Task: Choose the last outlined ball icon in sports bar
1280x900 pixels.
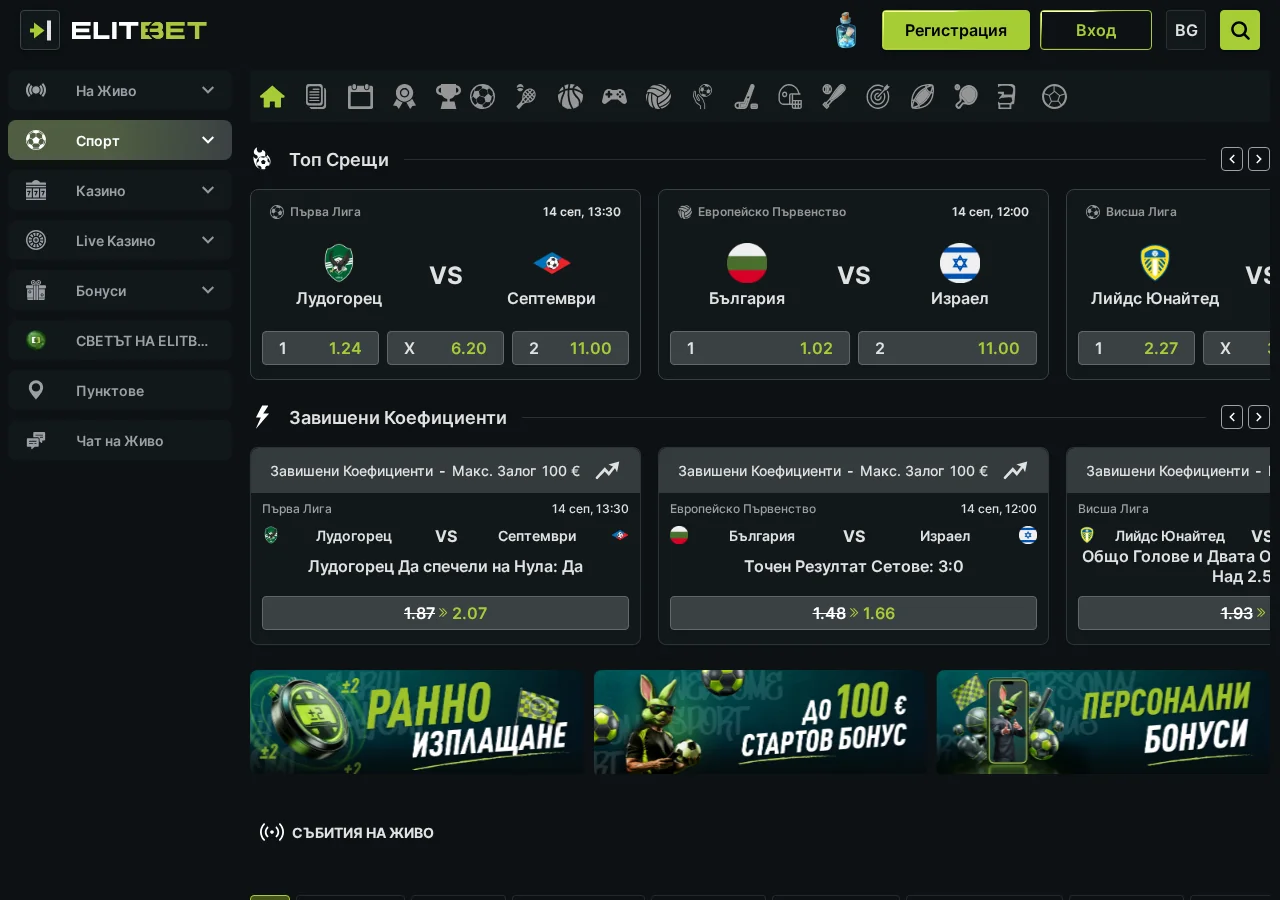Action: [1054, 97]
